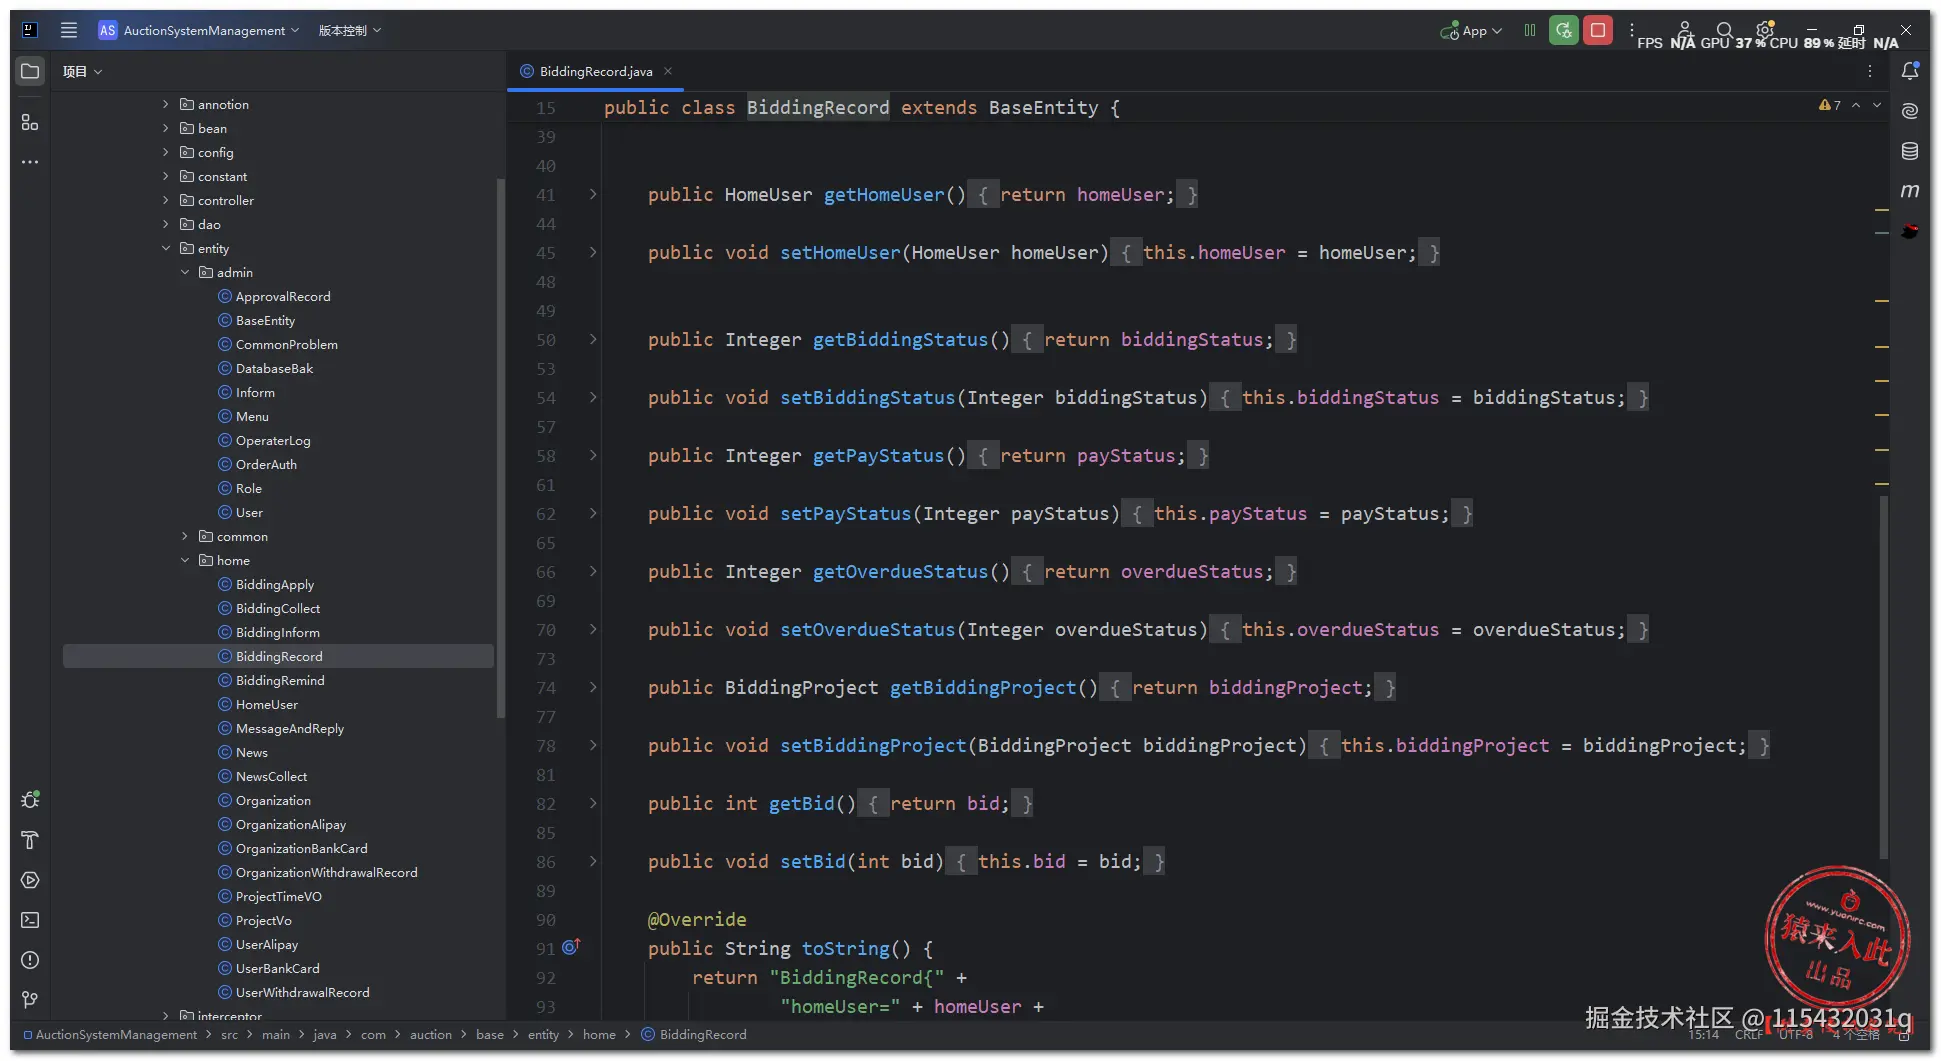1941x1061 pixels.
Task: Open the Debug tool window
Action: (x=30, y=800)
